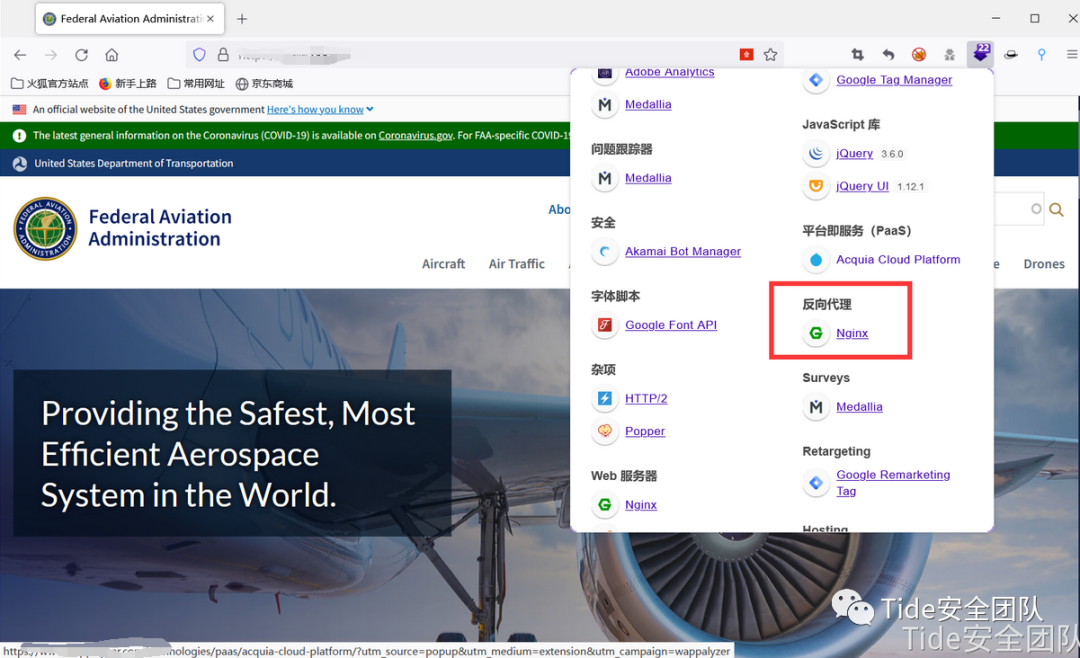Click the Adobe Analytics link
This screenshot has width=1080, height=658.
coord(669,72)
